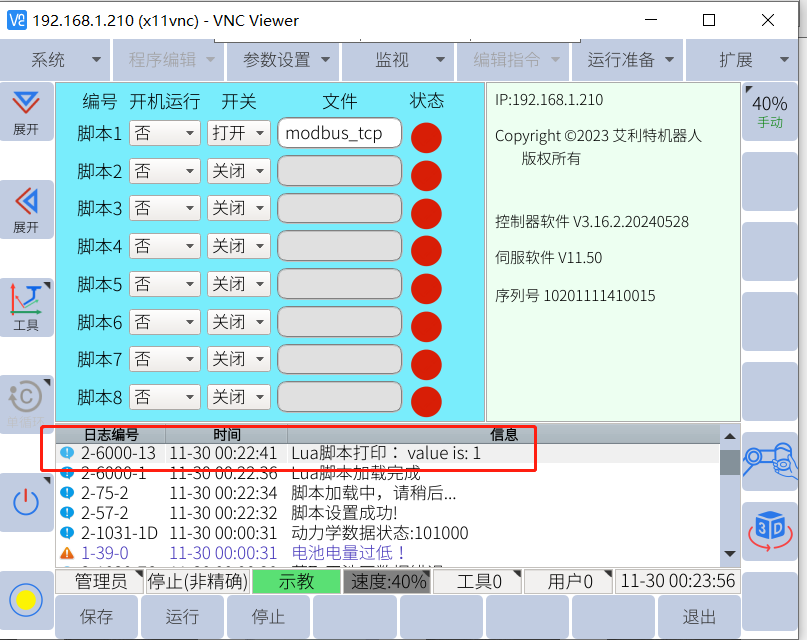Click the yellow circle indicator button

click(x=26, y=600)
